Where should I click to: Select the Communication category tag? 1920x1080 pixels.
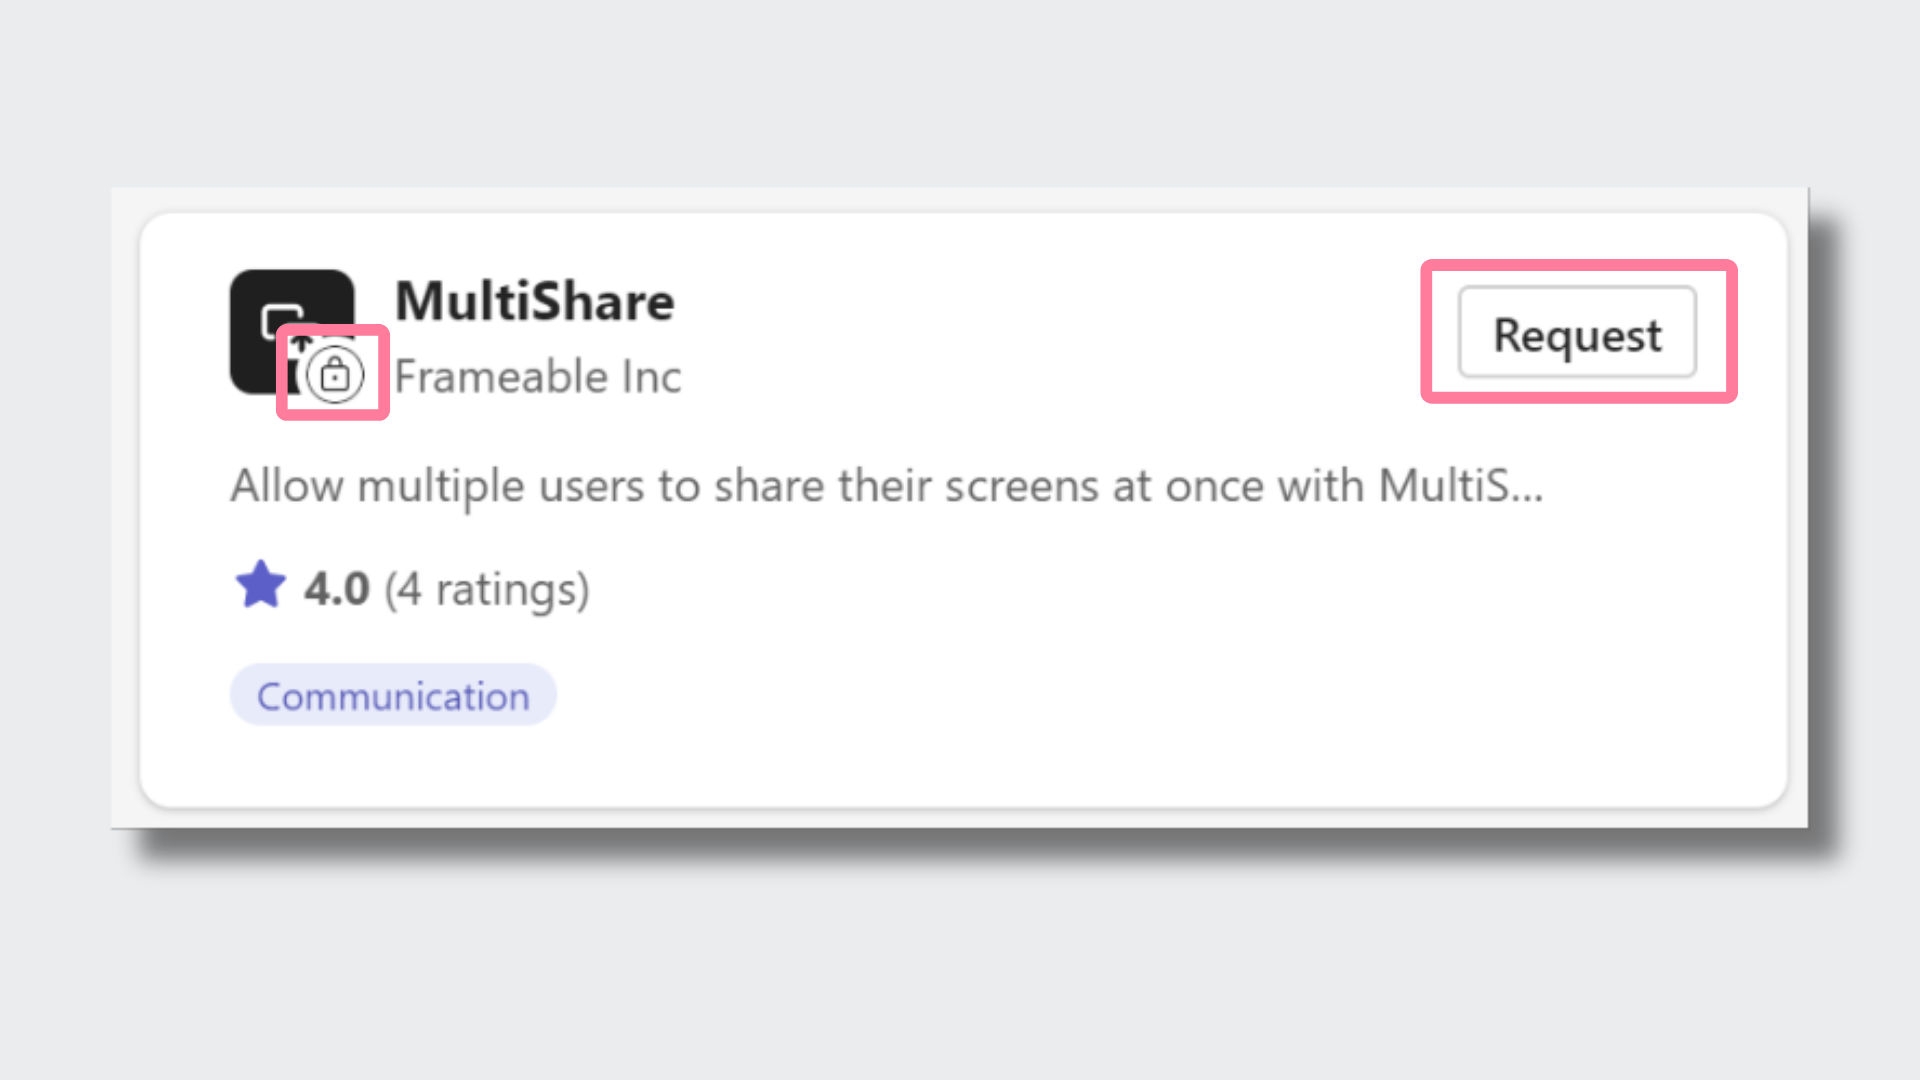(x=393, y=696)
